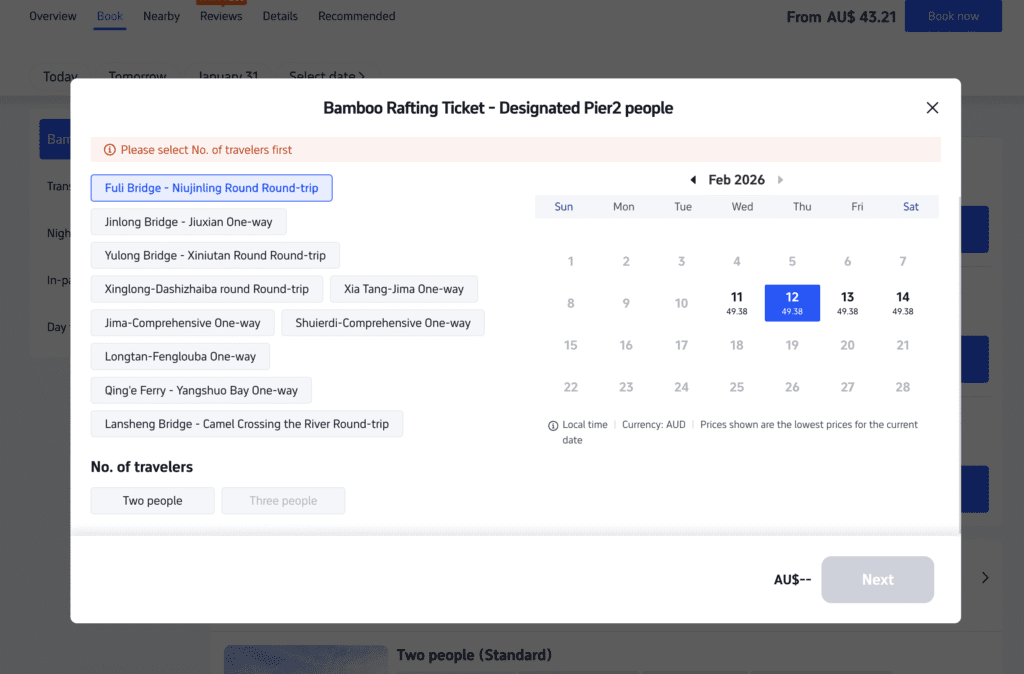Select Fuli Bridge - Niujinling Round-trip option
The height and width of the screenshot is (674, 1024).
pos(211,188)
